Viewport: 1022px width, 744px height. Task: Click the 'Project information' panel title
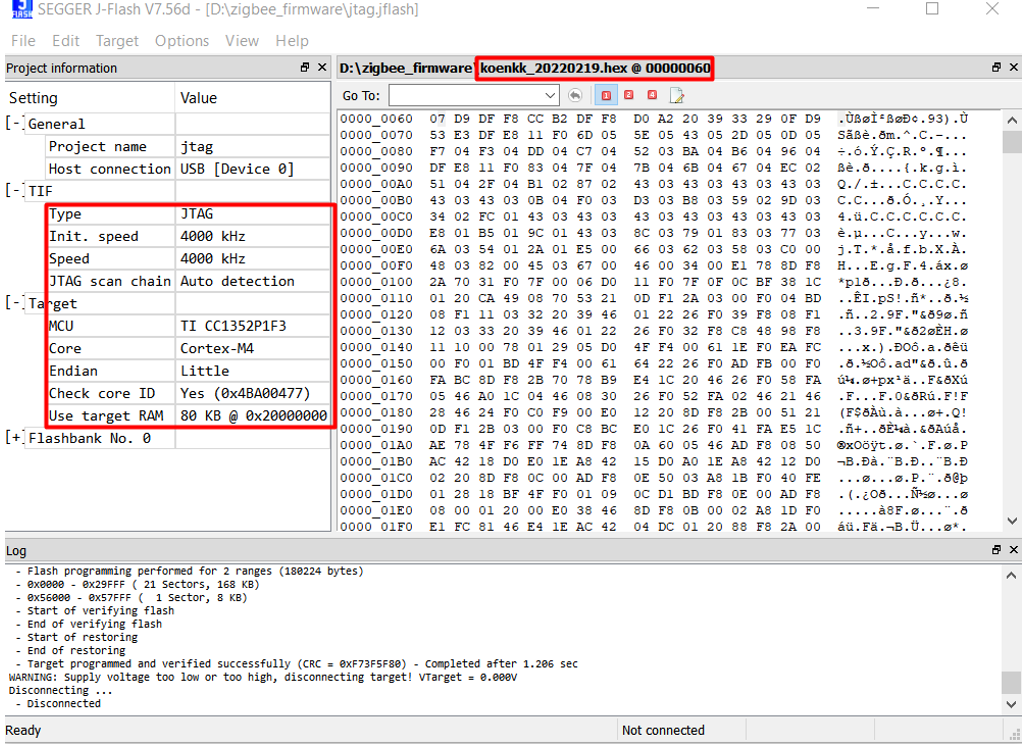[x=61, y=68]
